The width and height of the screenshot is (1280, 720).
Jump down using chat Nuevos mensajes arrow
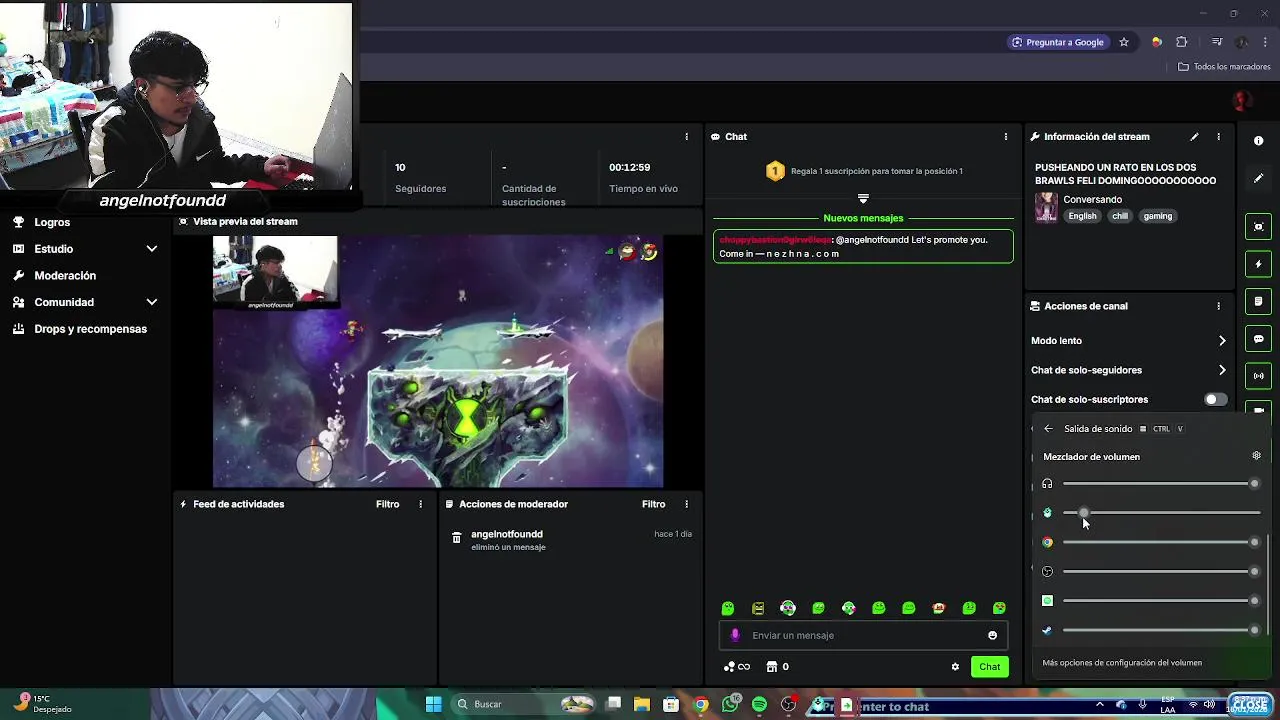[x=863, y=199]
